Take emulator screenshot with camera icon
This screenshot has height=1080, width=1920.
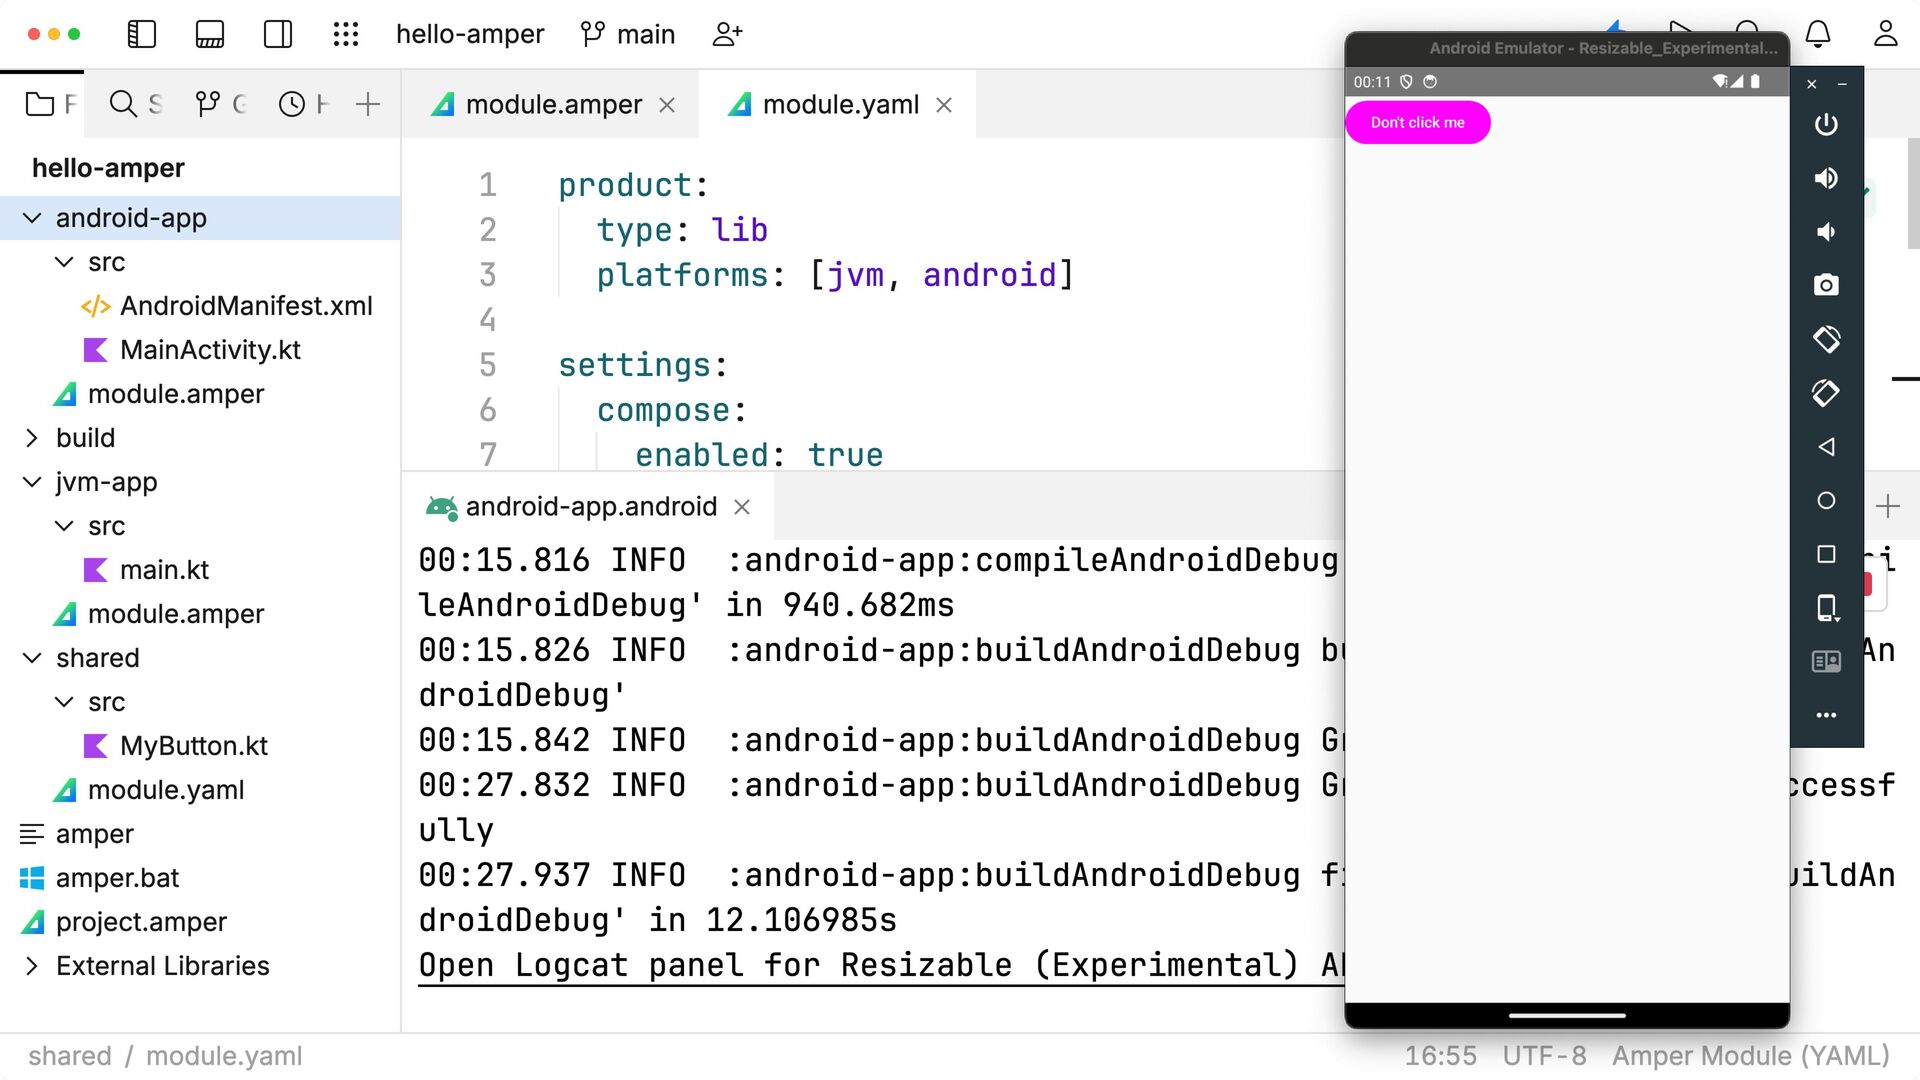pyautogui.click(x=1826, y=286)
